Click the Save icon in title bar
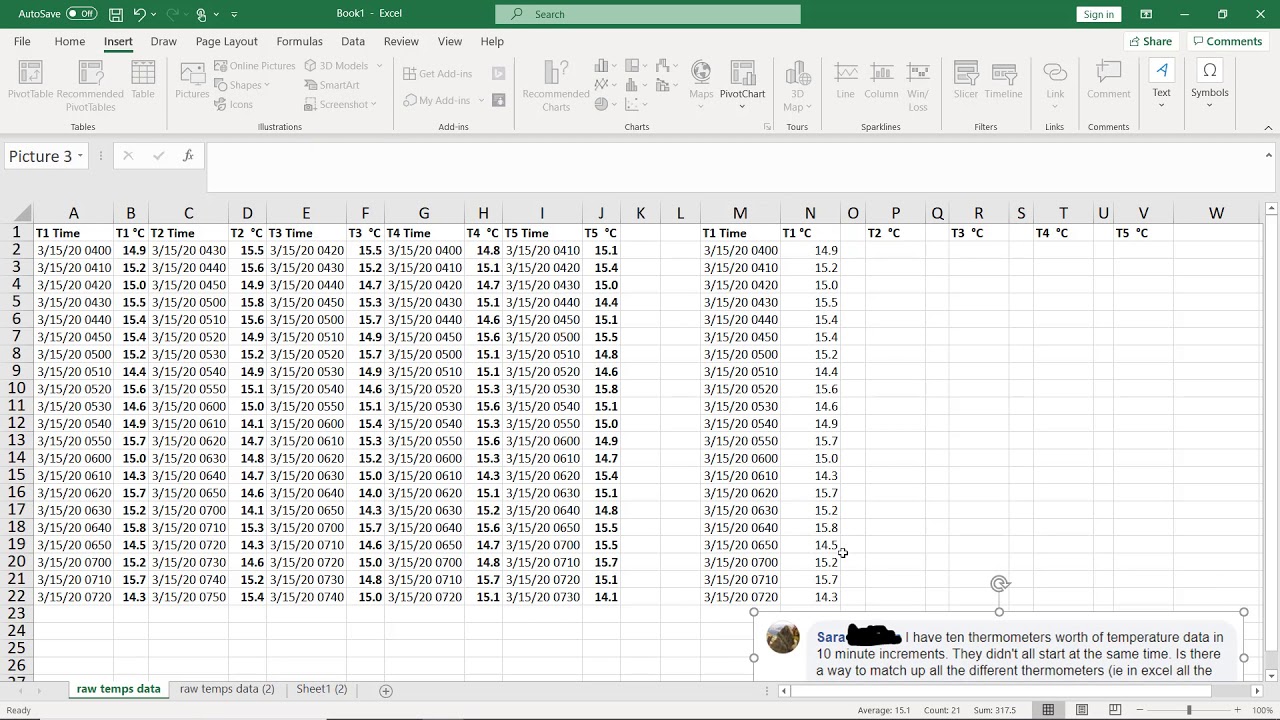This screenshot has width=1280, height=720. click(116, 14)
